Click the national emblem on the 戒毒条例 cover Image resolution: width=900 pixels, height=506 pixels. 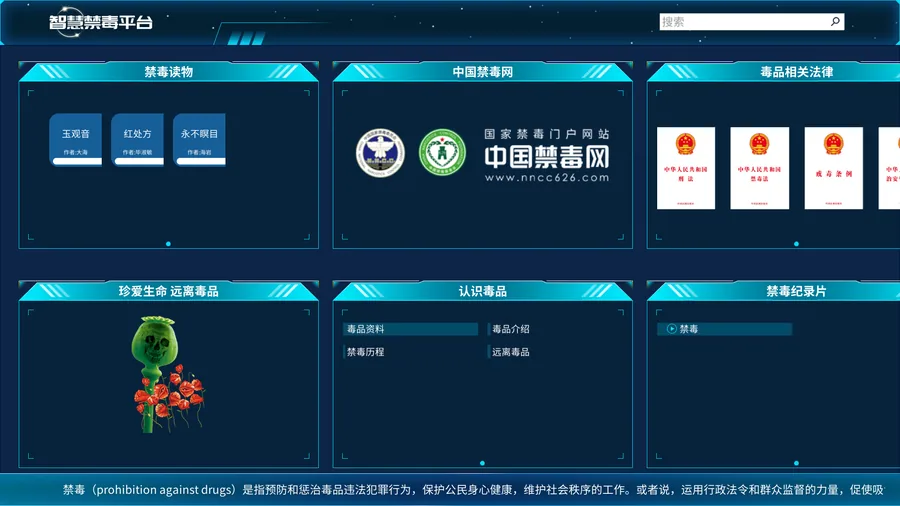[833, 144]
